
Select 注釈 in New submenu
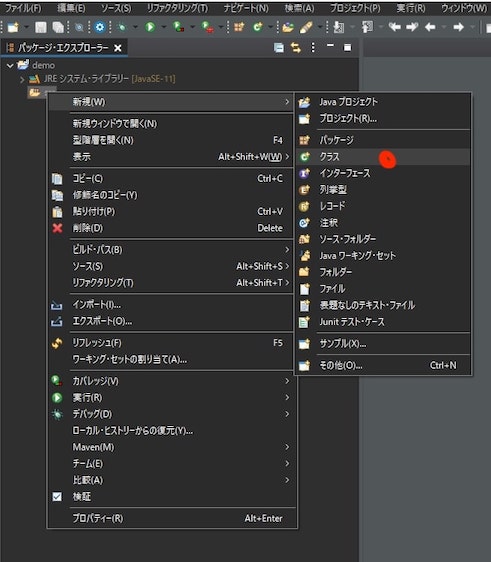click(383, 223)
